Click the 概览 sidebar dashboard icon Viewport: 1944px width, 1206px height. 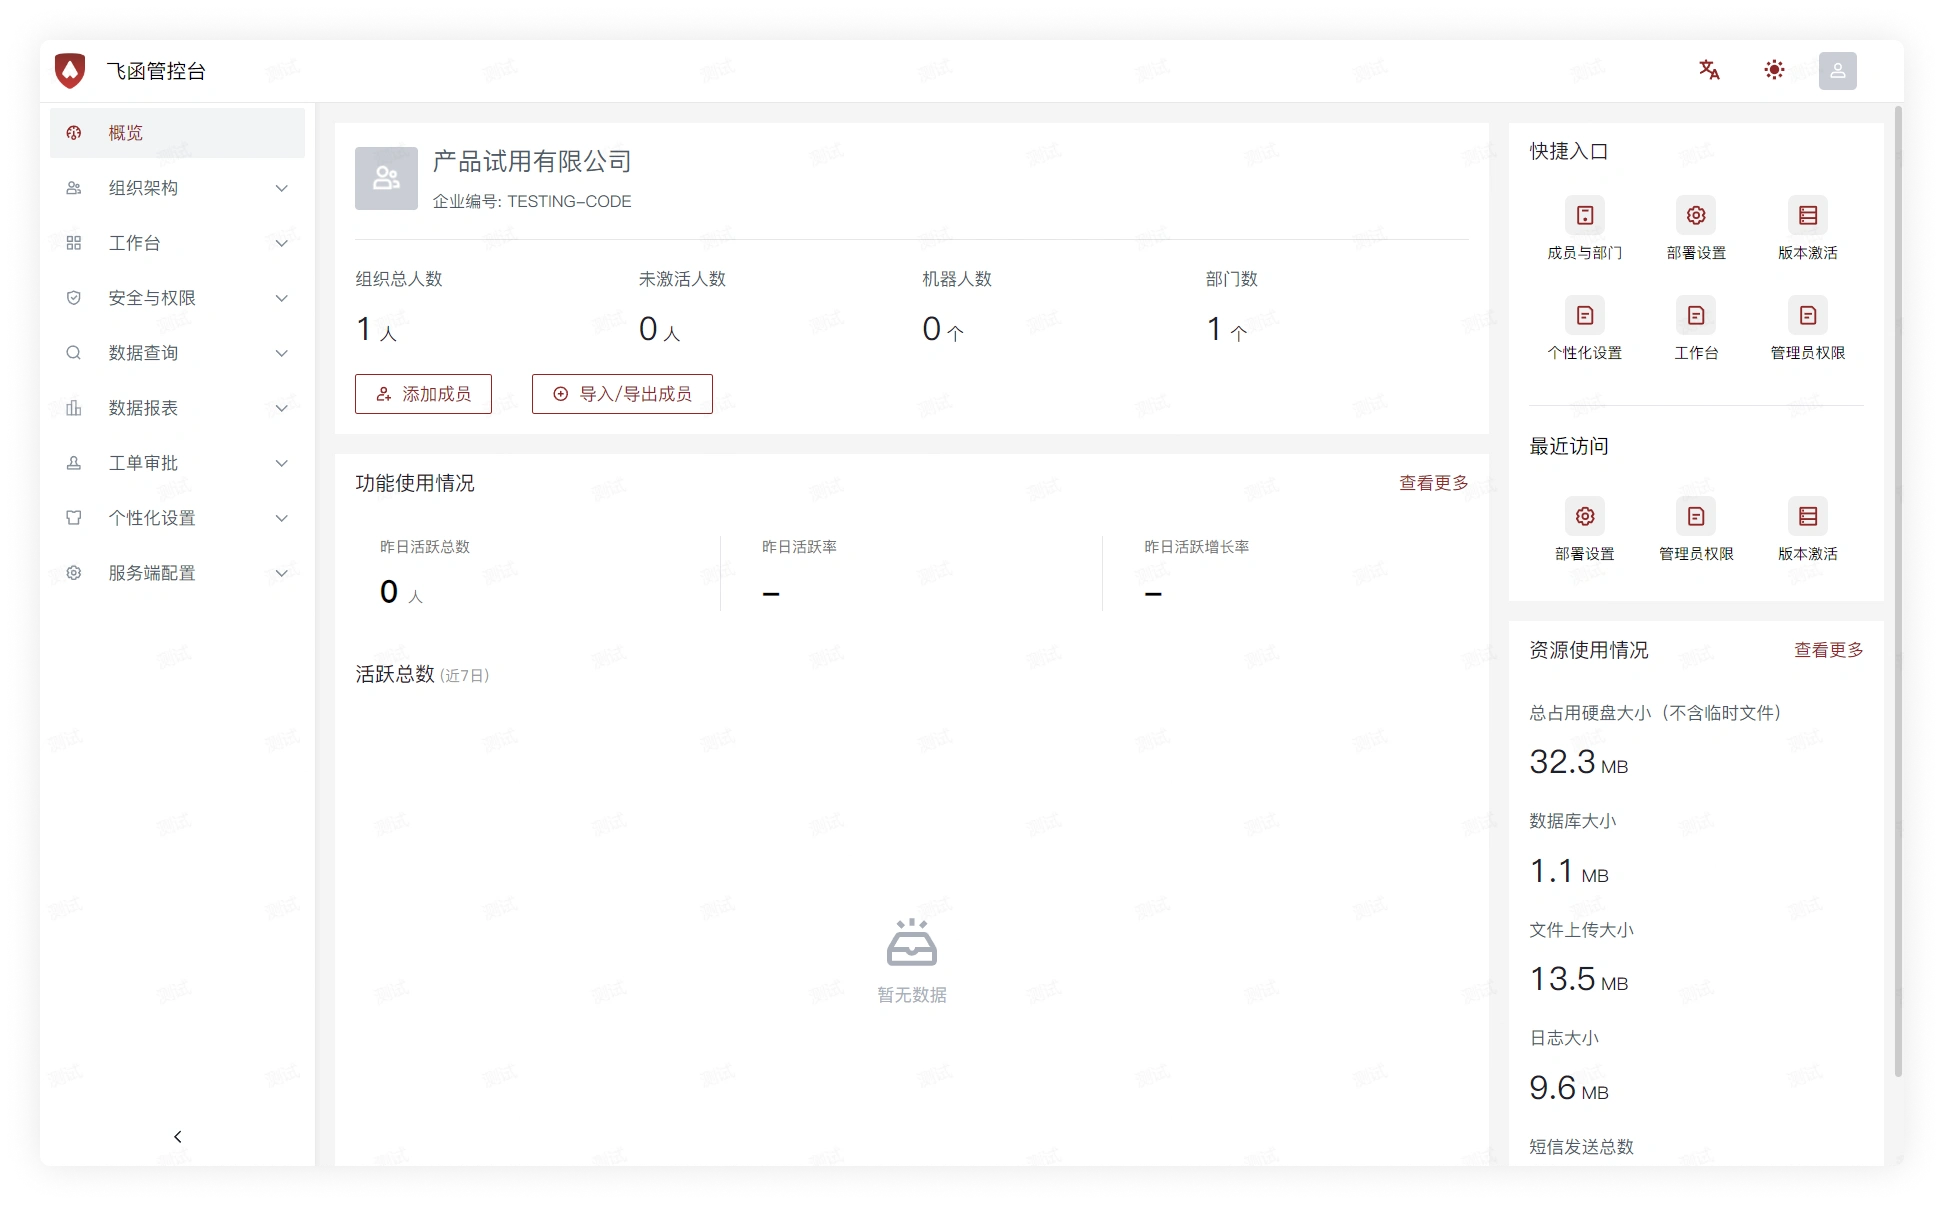[74, 133]
